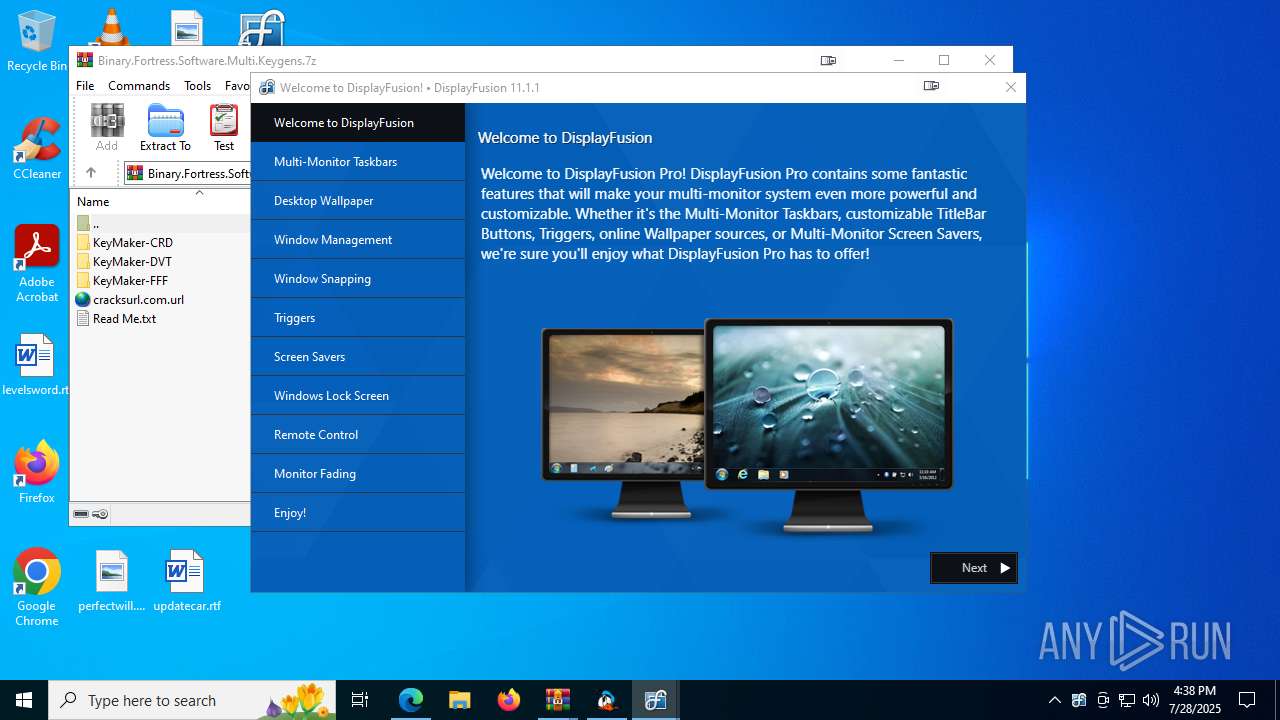This screenshot has height=720, width=1280.
Task: Open Multi-Monitor Taskbars page in DisplayFusion
Action: (x=358, y=162)
